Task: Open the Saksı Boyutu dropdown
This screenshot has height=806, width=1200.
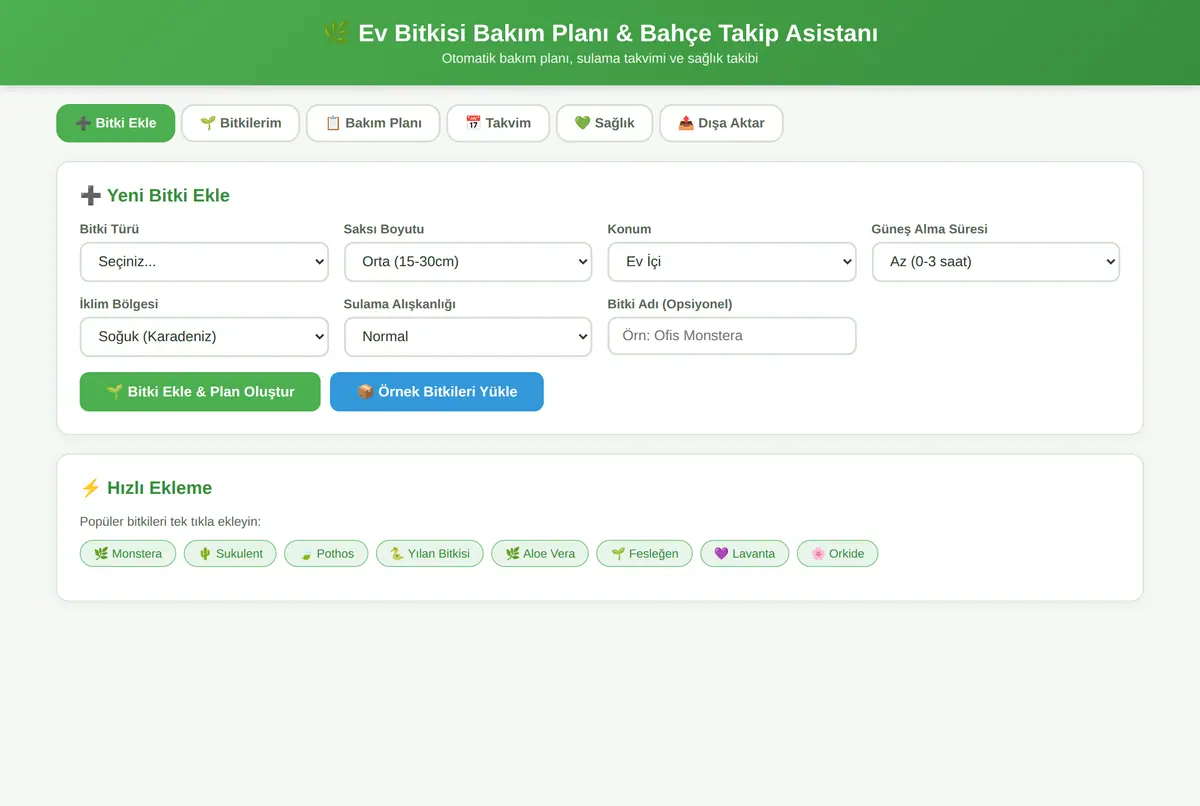Action: click(468, 262)
